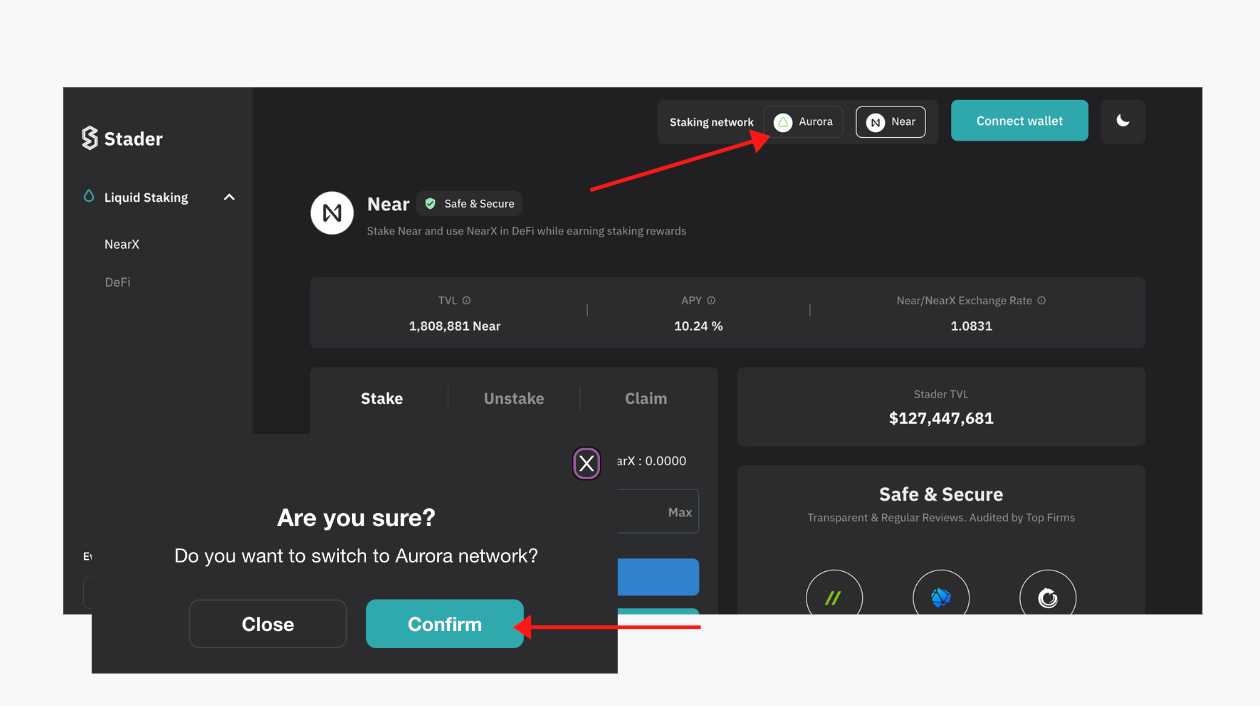Screen dimensions: 1260x706
Task: Click the exchange rate value 1.0831
Action: coord(971,326)
